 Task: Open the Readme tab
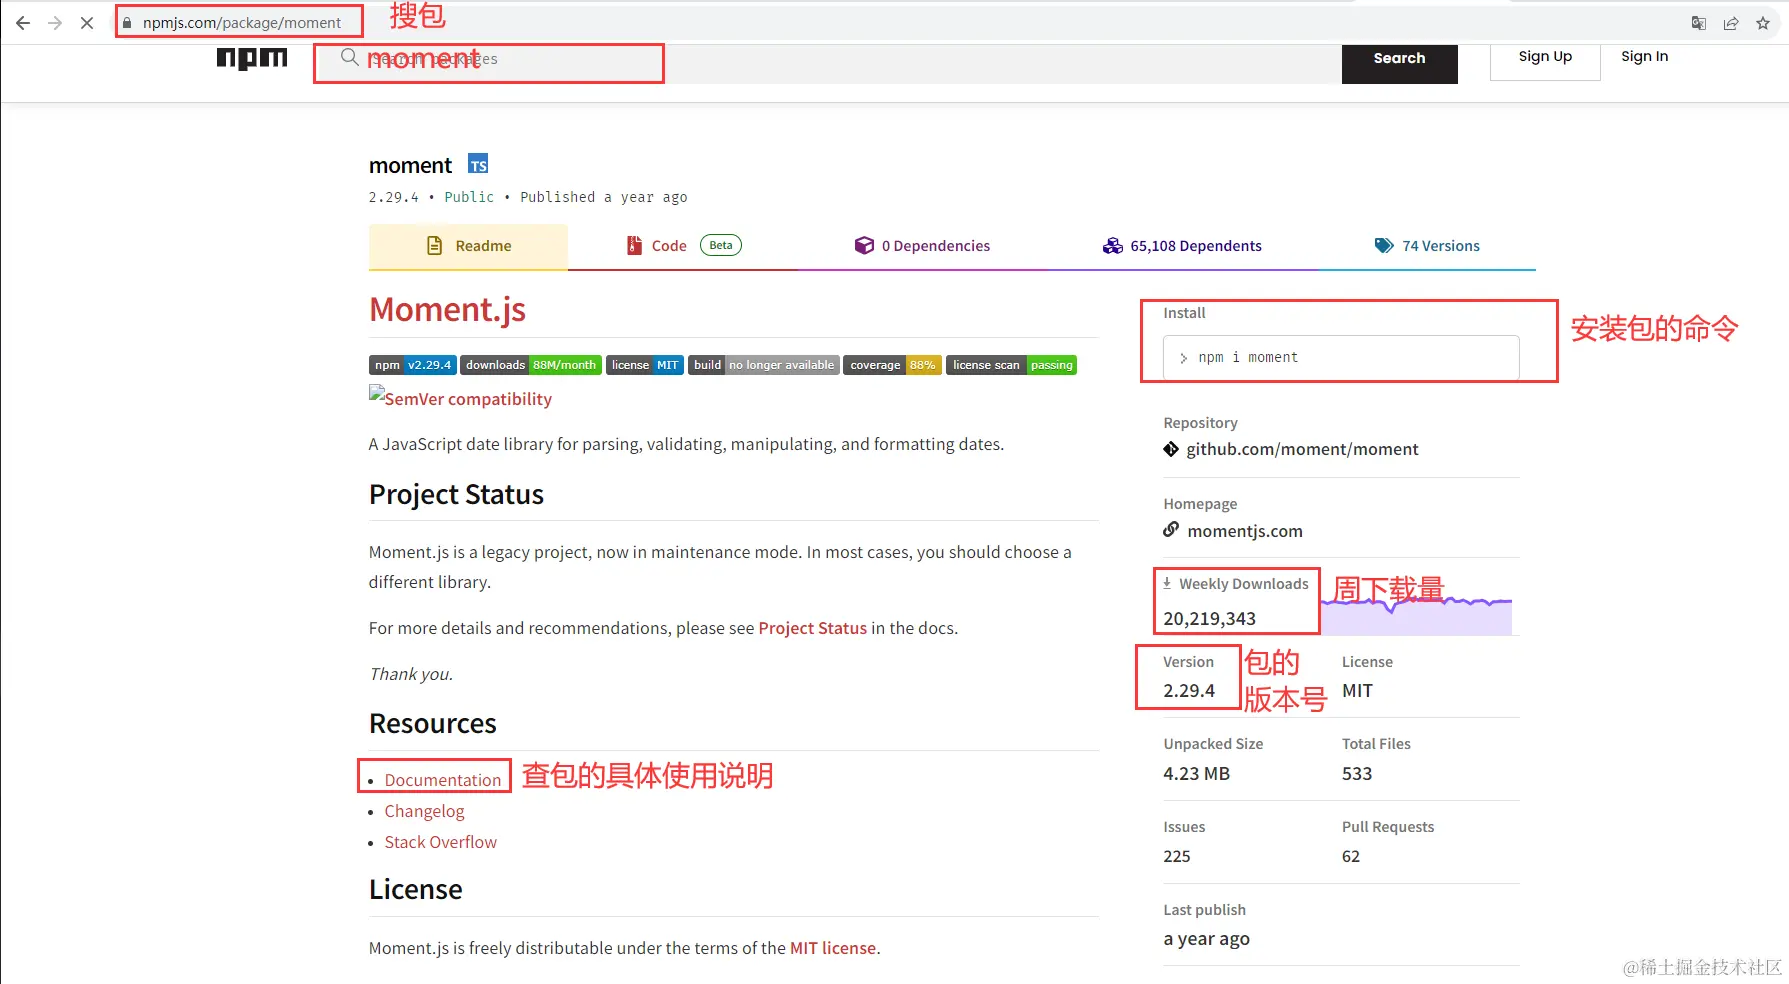tap(468, 246)
